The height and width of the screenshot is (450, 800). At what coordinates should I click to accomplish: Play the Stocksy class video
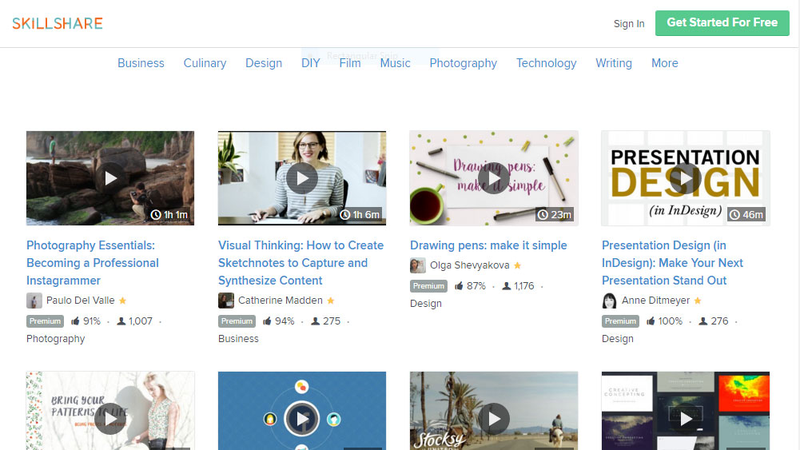(x=494, y=419)
